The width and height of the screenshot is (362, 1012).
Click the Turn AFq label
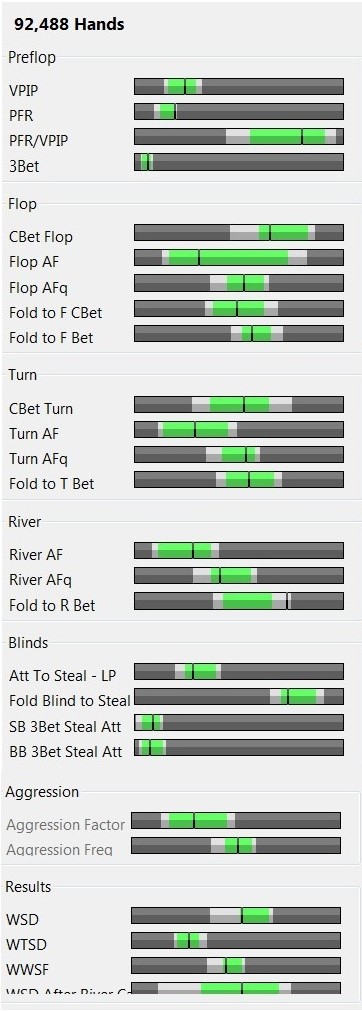[39, 459]
